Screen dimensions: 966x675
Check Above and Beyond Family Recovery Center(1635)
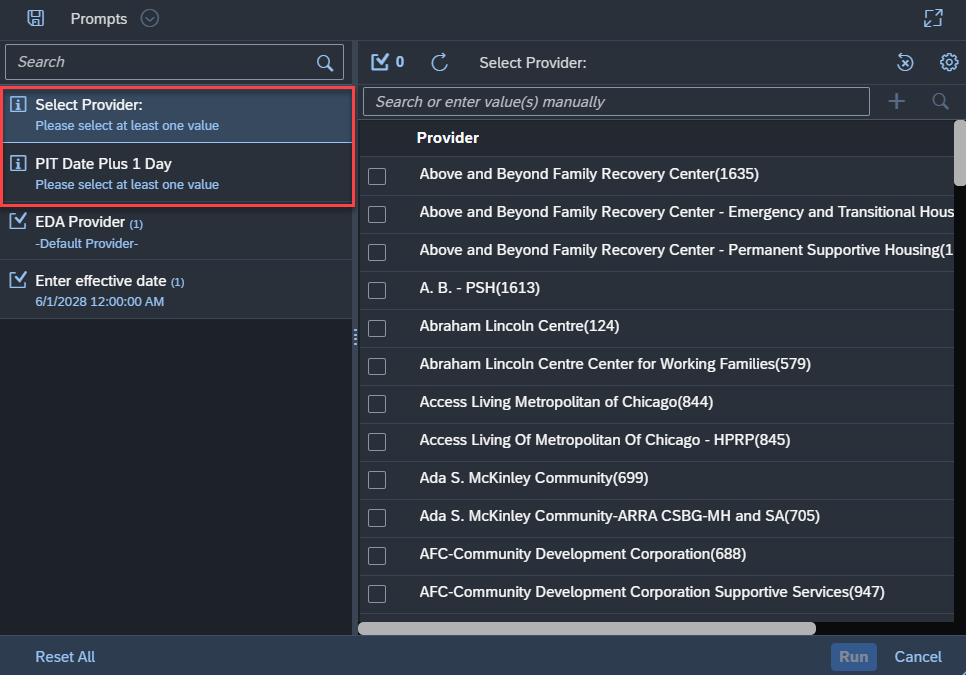[x=377, y=176]
